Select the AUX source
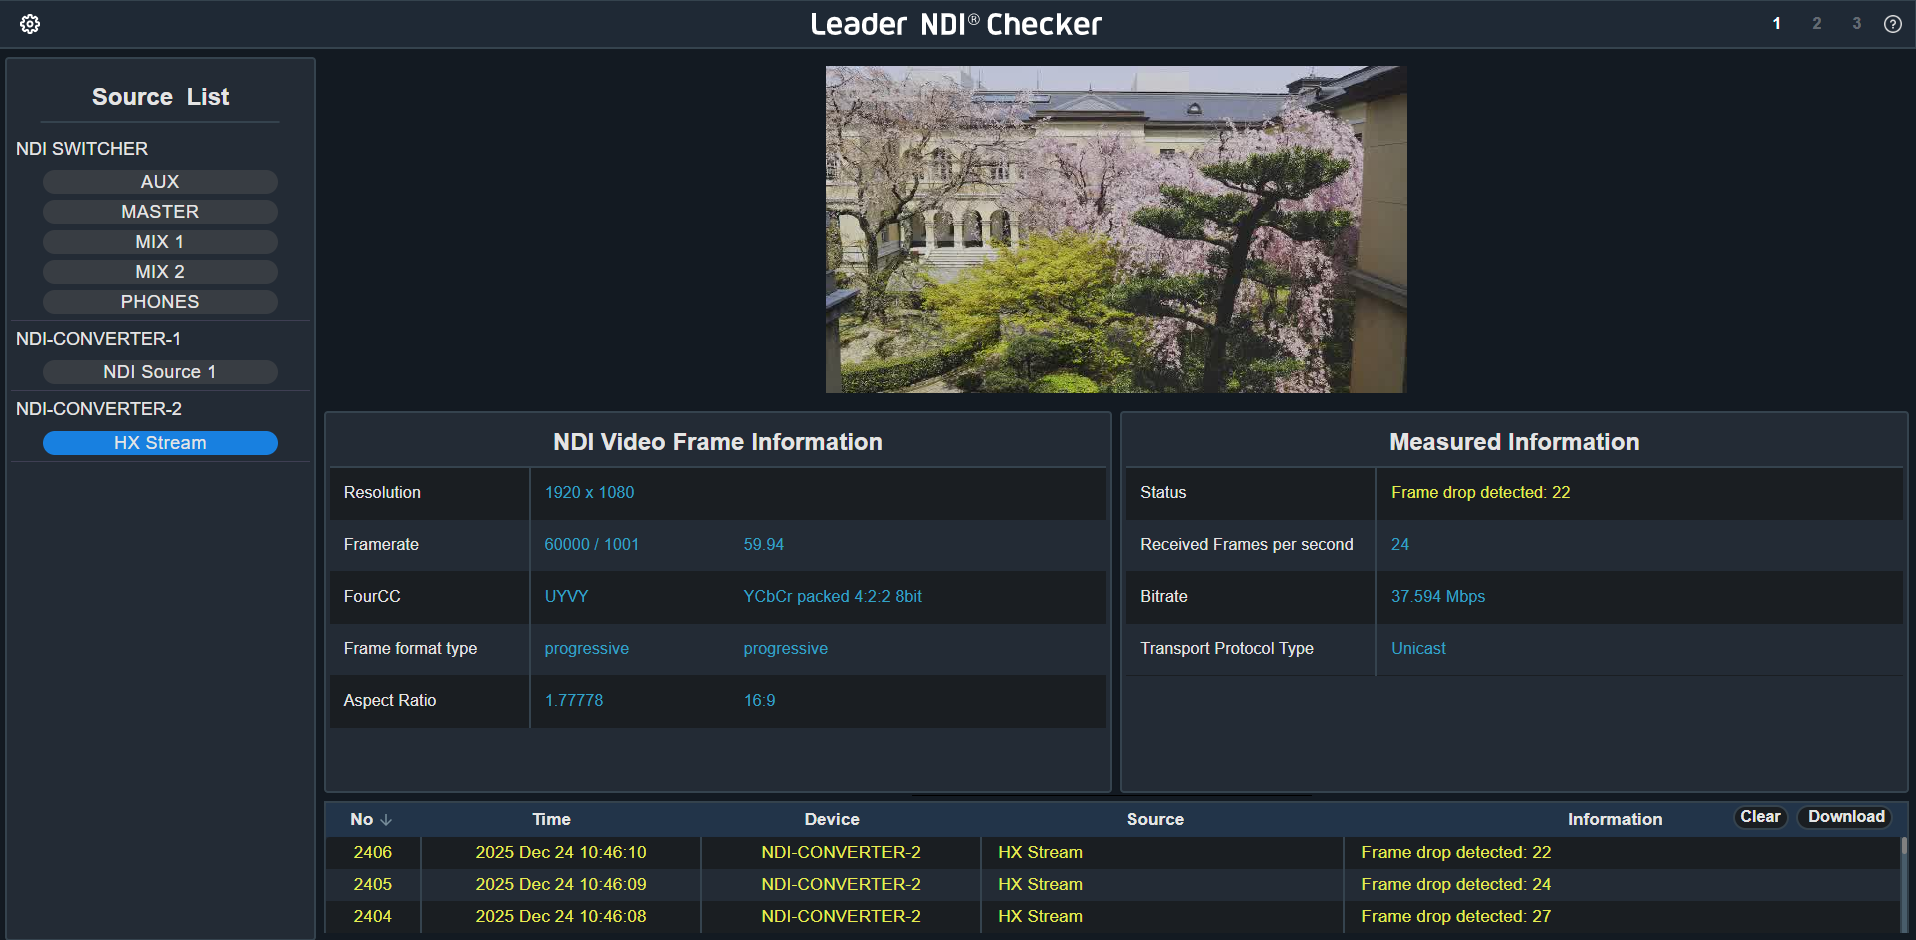This screenshot has height=940, width=1916. pos(160,182)
